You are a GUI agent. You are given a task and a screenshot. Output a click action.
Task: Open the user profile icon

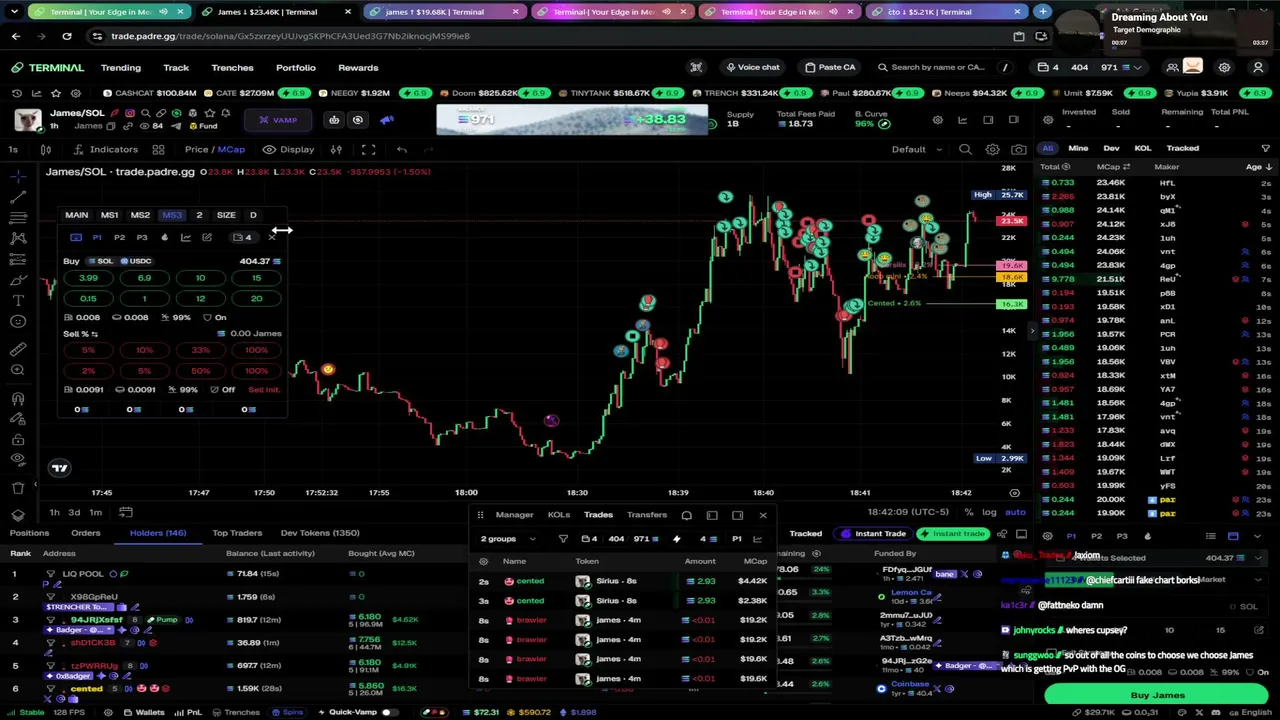coord(1258,68)
